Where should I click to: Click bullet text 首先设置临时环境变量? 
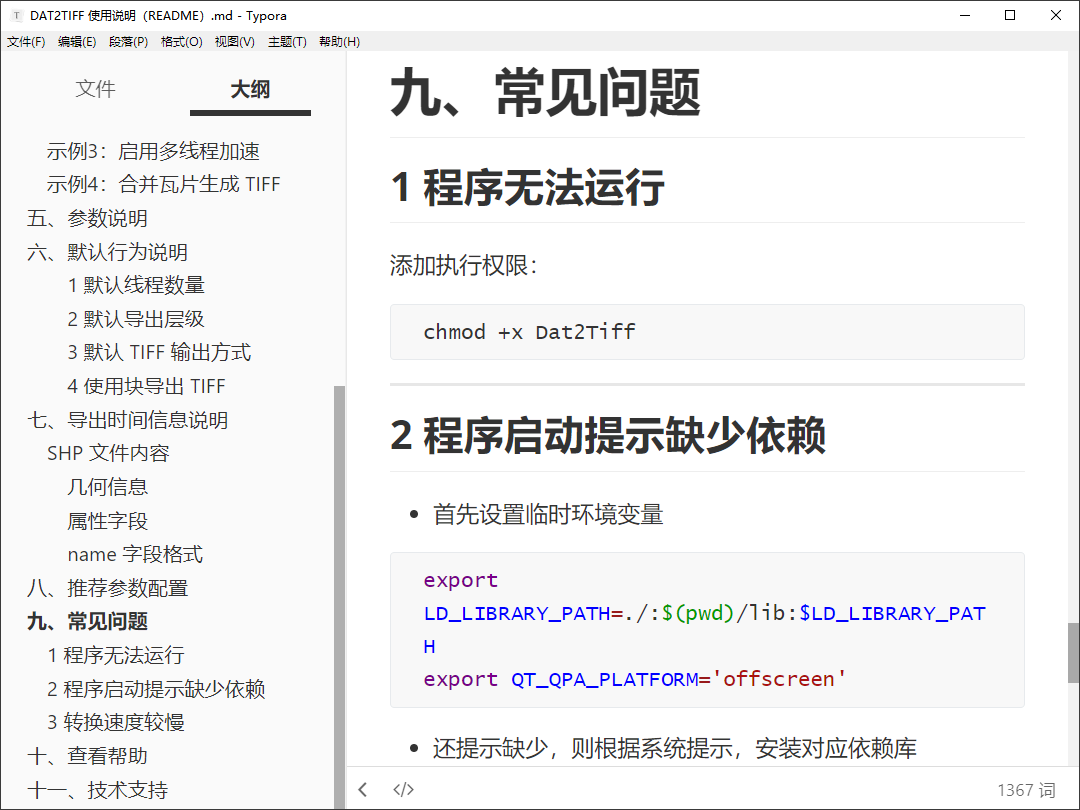pyautogui.click(x=548, y=515)
